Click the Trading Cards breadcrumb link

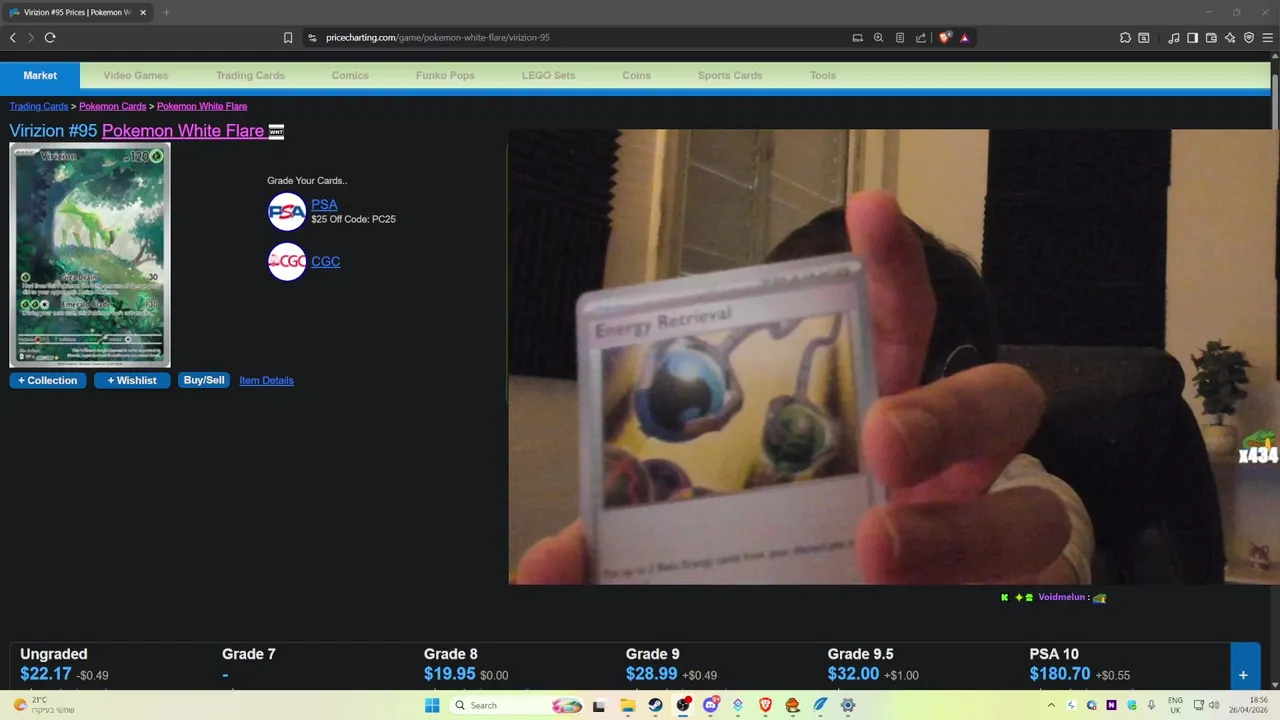pyautogui.click(x=39, y=106)
